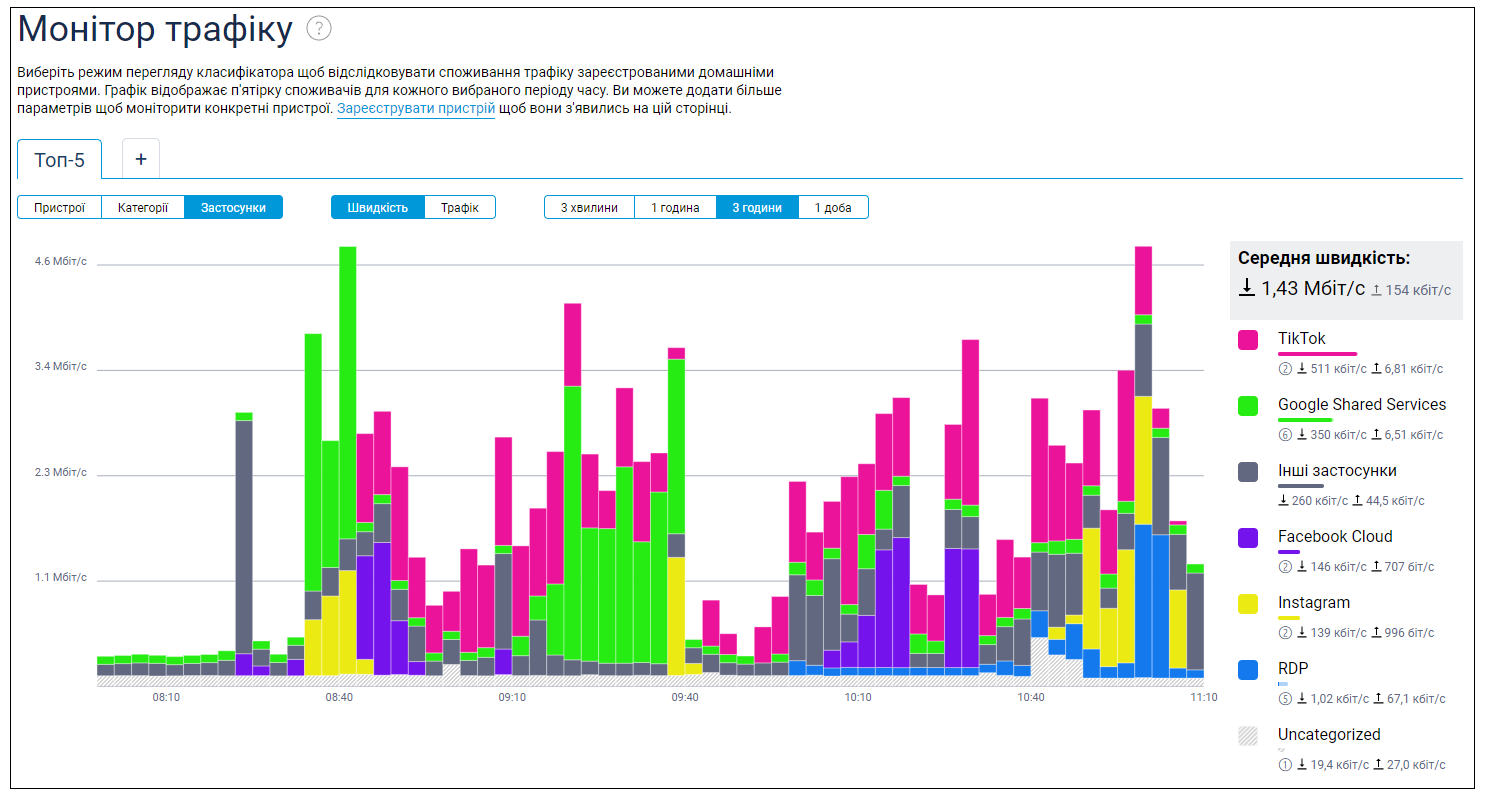The image size is (1485, 794).
Task: Click Instagram's device count icon
Action: tap(1285, 633)
